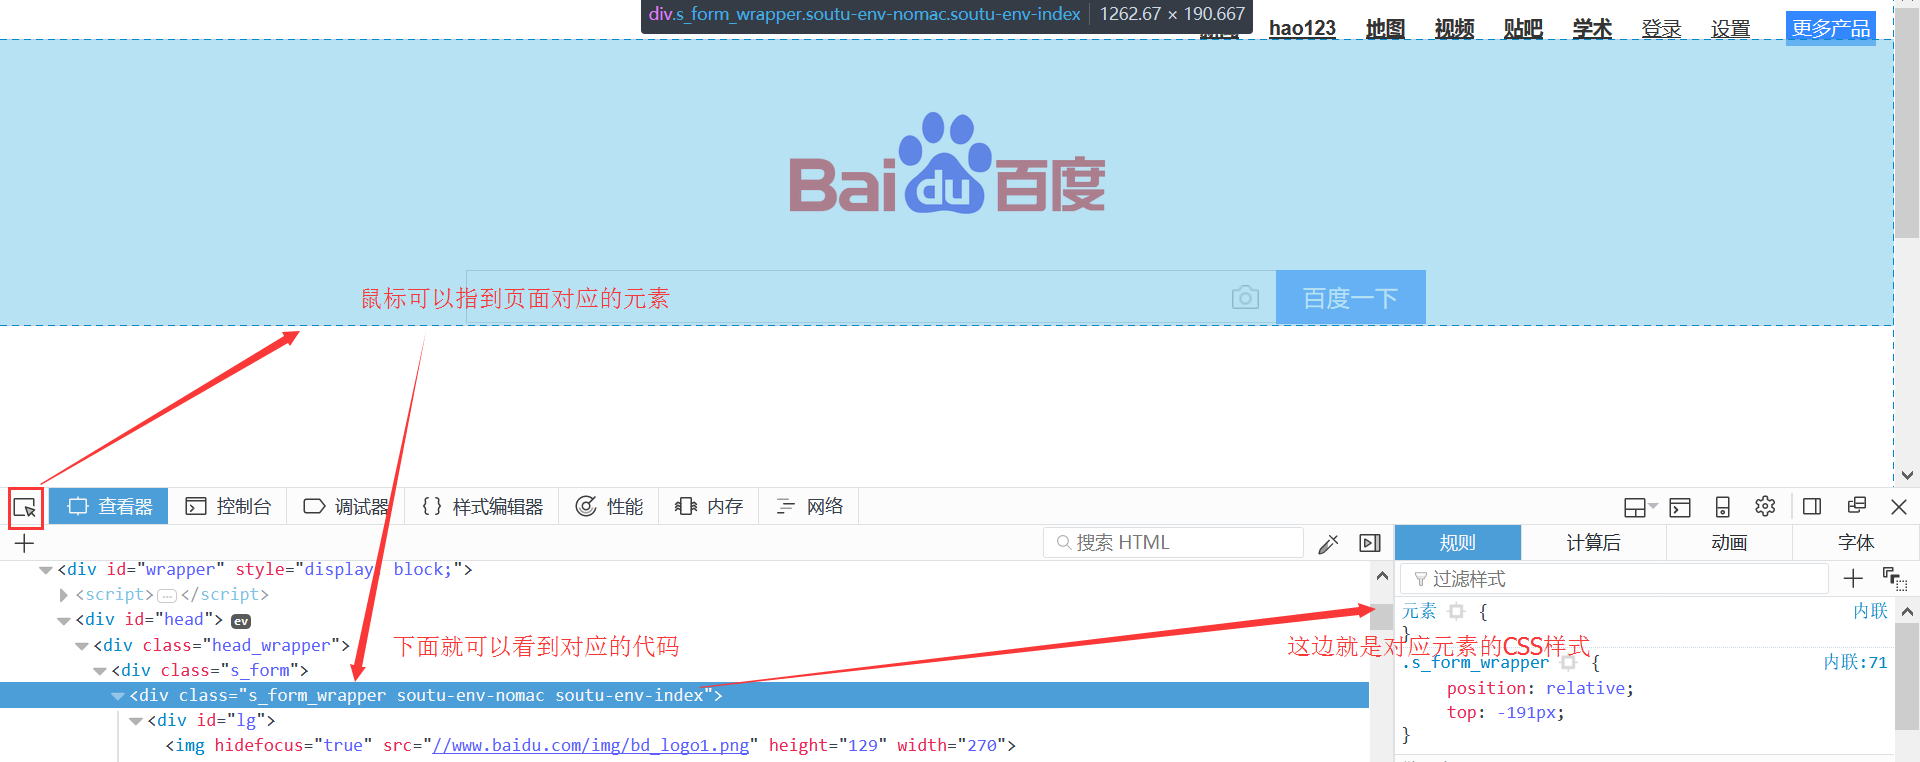The image size is (1920, 762).
Task: Collapse the div id lg node
Action: click(136, 721)
